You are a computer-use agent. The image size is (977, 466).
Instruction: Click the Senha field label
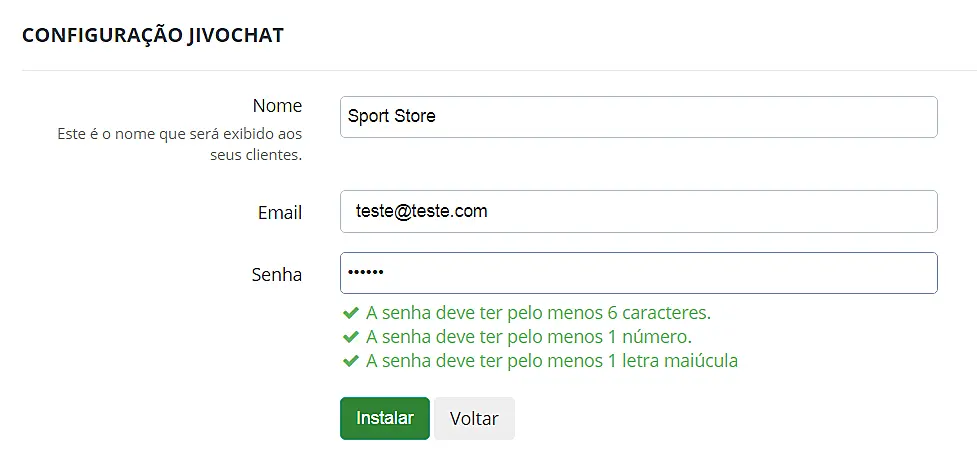pyautogui.click(x=277, y=274)
